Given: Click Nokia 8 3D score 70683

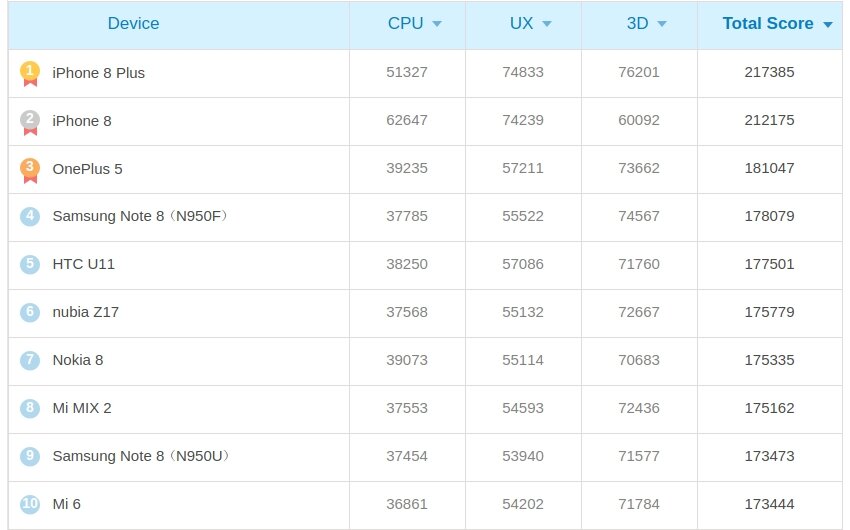Looking at the screenshot, I should click(x=639, y=360).
